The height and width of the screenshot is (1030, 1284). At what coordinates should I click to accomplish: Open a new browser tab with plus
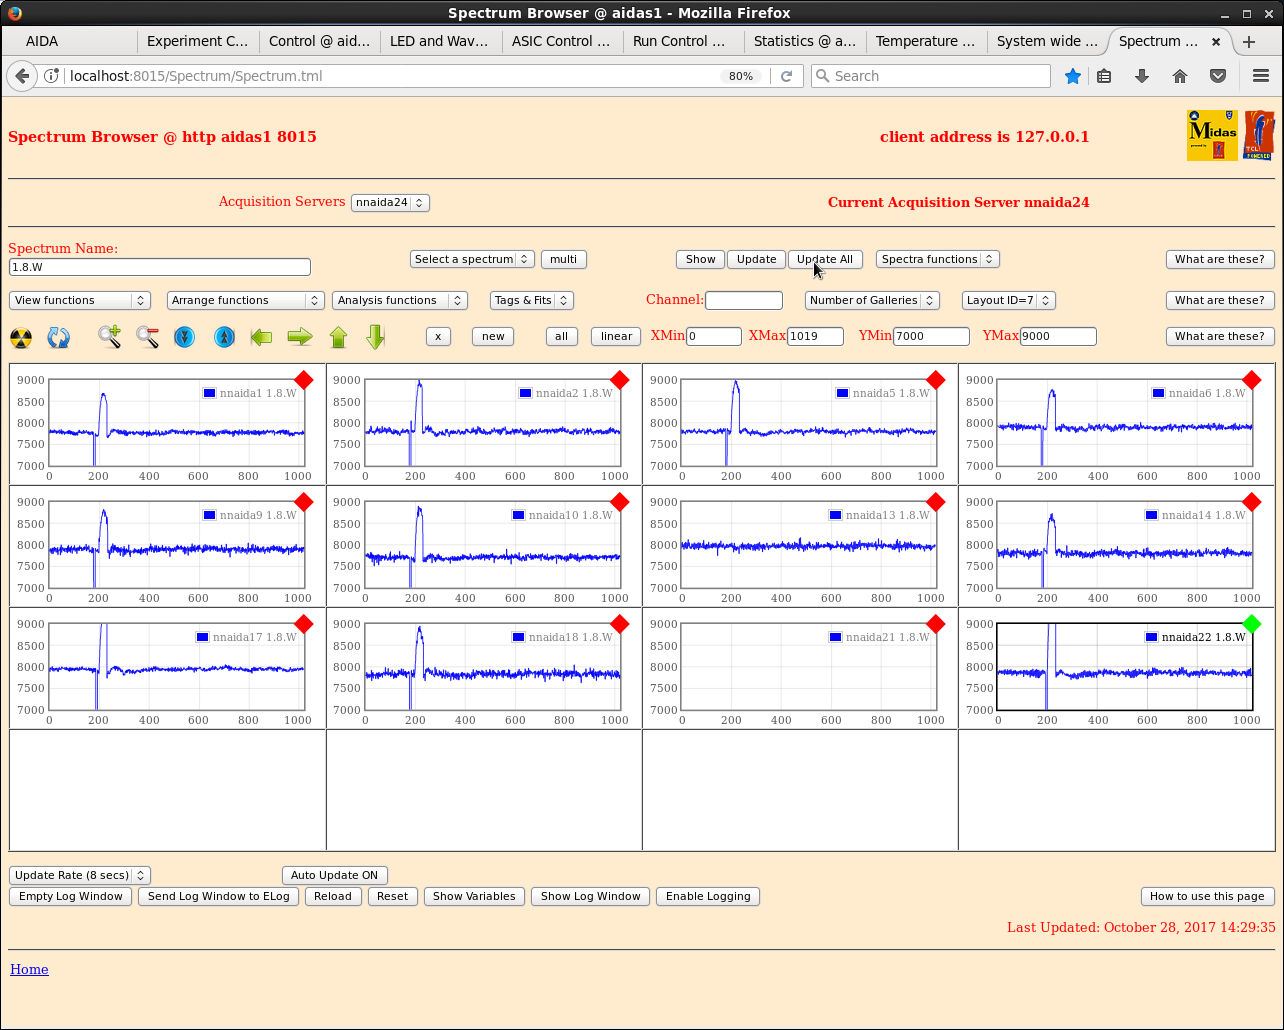click(x=1249, y=42)
